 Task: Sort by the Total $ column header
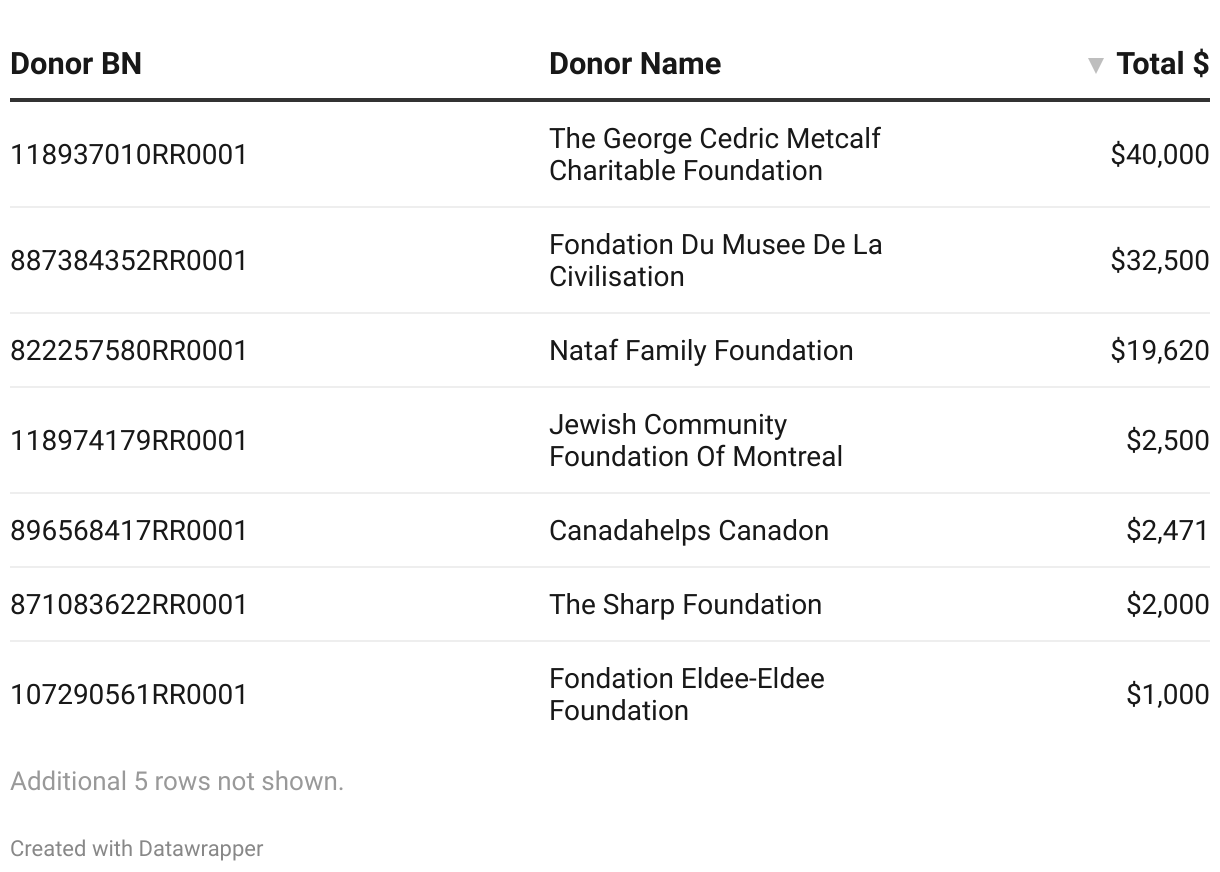[1162, 64]
